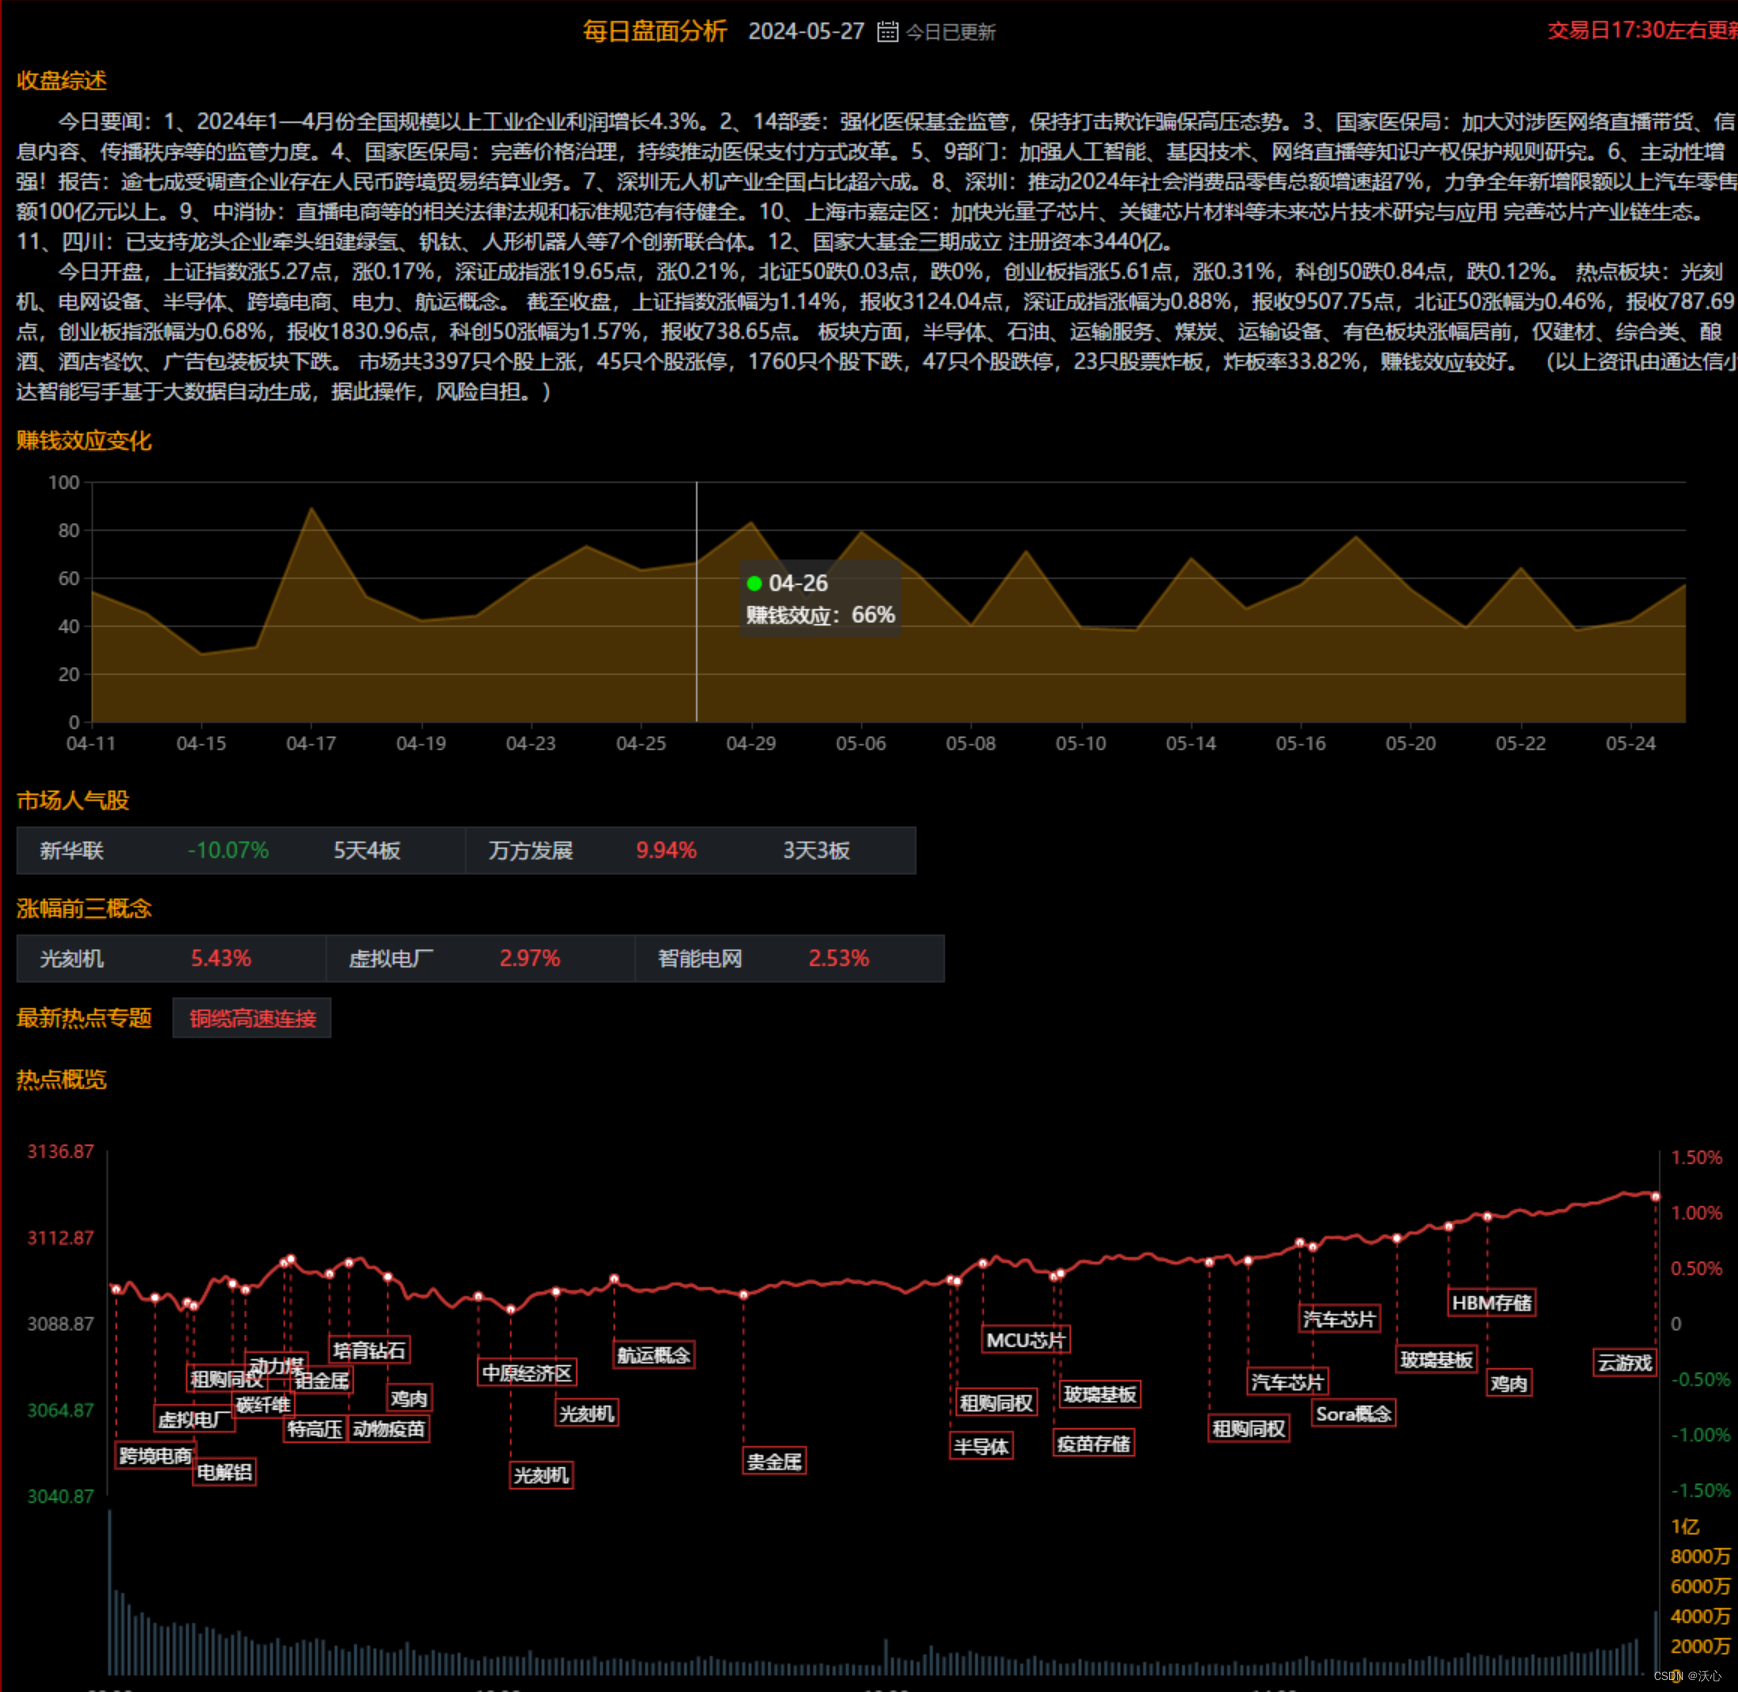Open the 虚拟电厂 top concept cell at 2.97%
Viewport: 1738px width, 1692px height.
tap(480, 959)
